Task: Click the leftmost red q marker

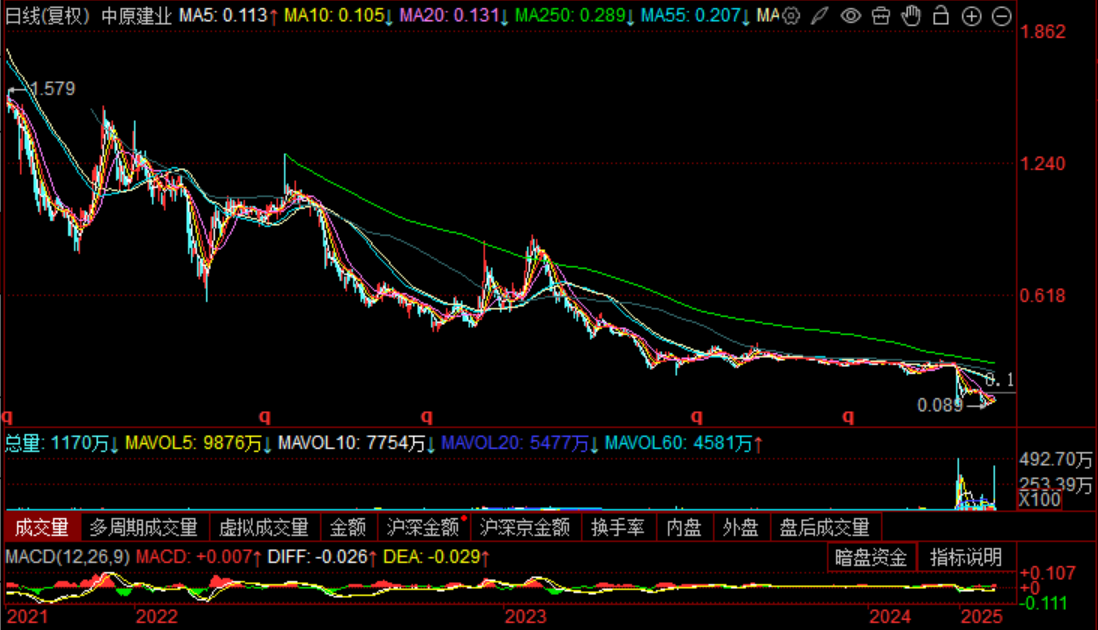Action: pyautogui.click(x=8, y=415)
